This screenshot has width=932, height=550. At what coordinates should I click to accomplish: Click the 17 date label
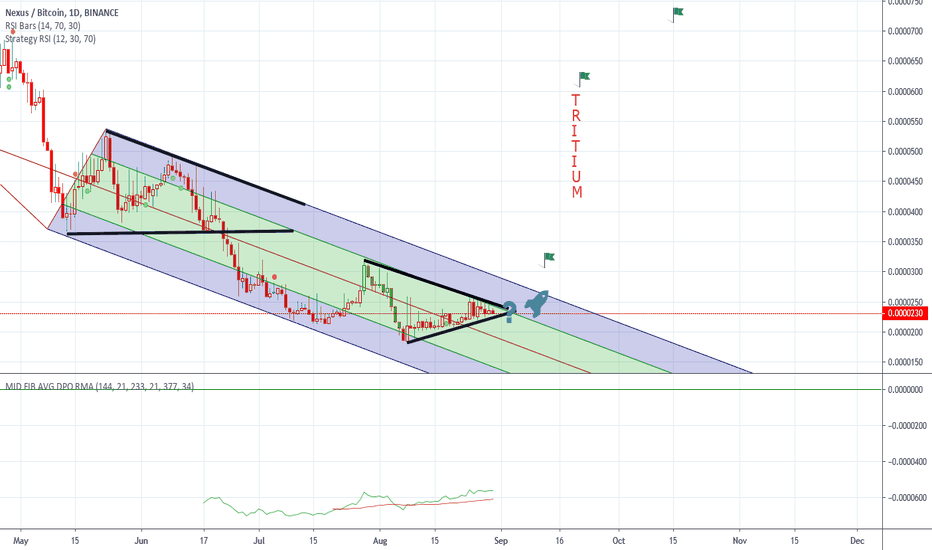(204, 540)
